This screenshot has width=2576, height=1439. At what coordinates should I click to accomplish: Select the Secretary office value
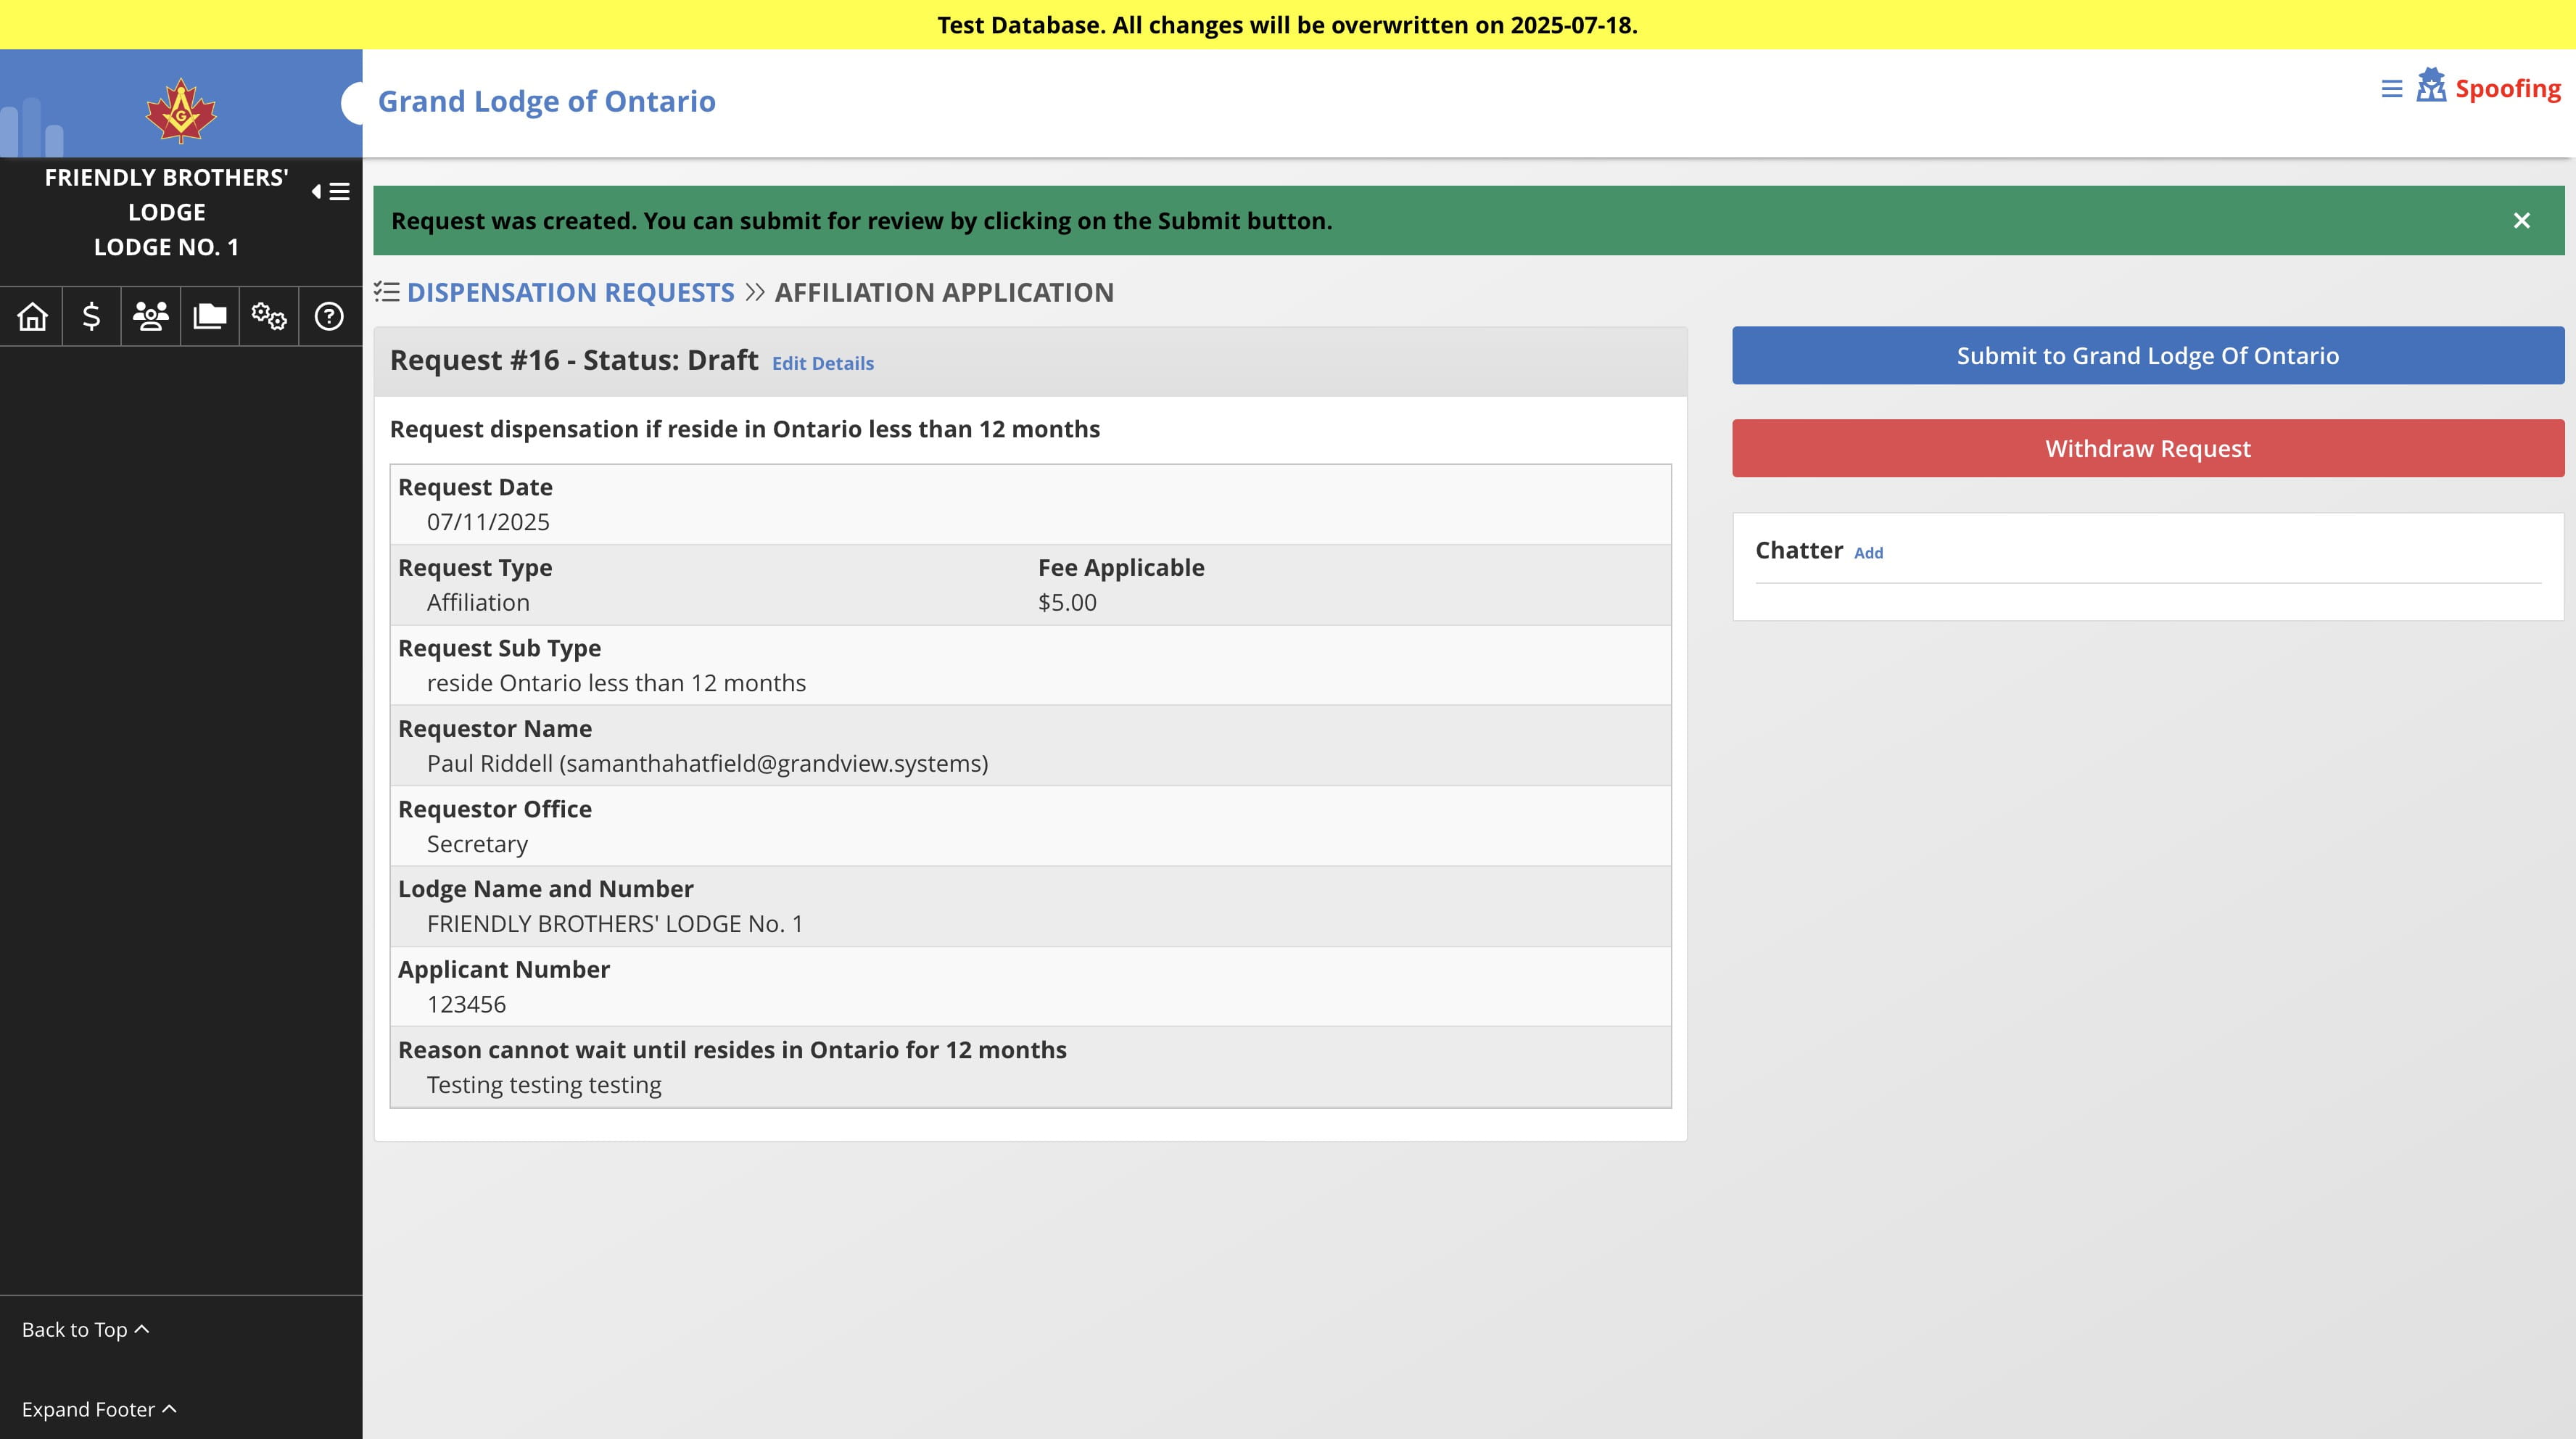[477, 845]
